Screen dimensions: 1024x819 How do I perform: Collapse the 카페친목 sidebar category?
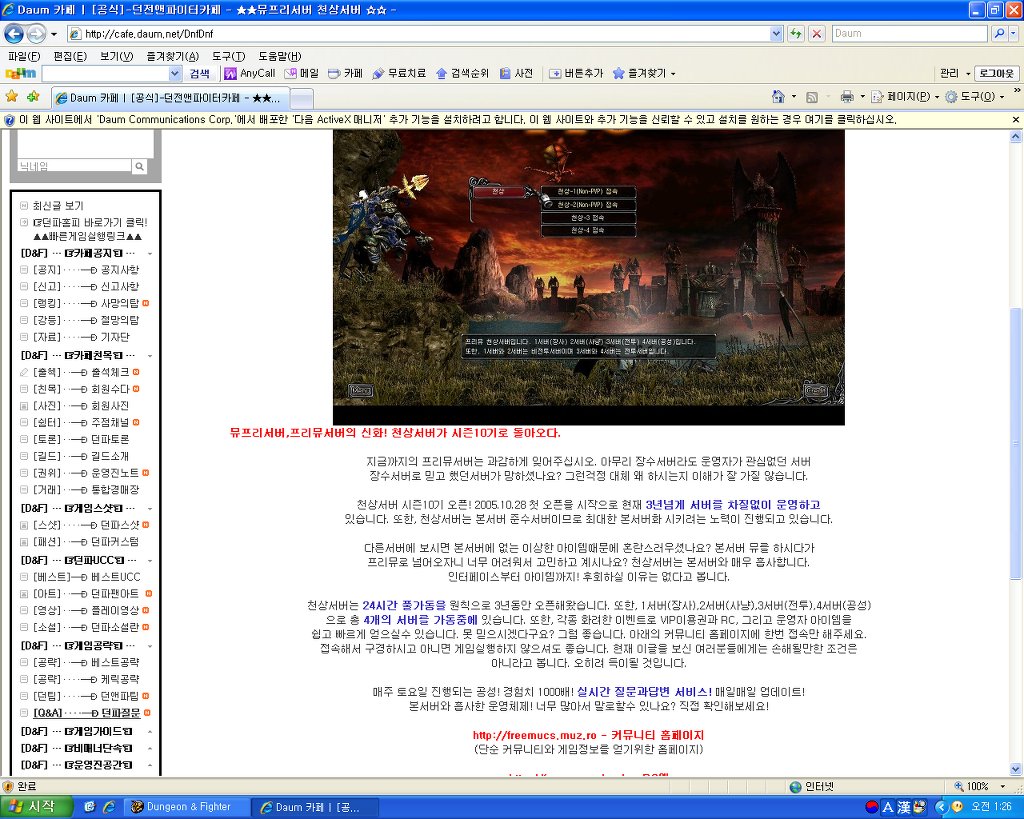tap(150, 356)
